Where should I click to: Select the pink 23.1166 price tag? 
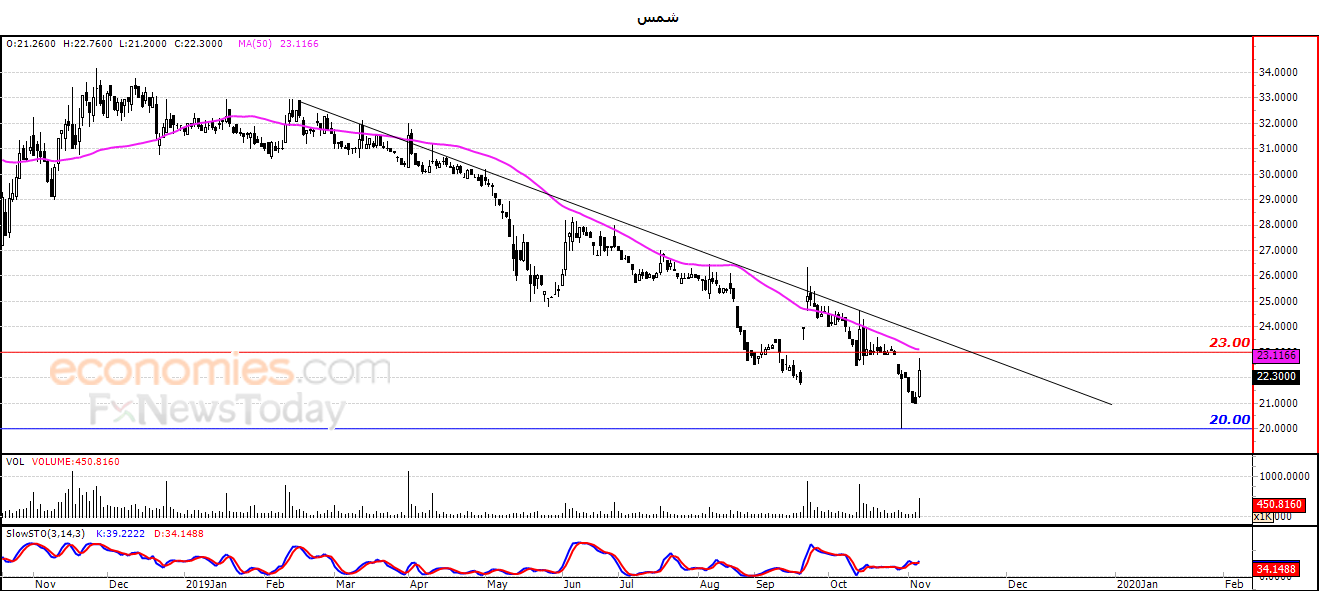click(x=1276, y=355)
